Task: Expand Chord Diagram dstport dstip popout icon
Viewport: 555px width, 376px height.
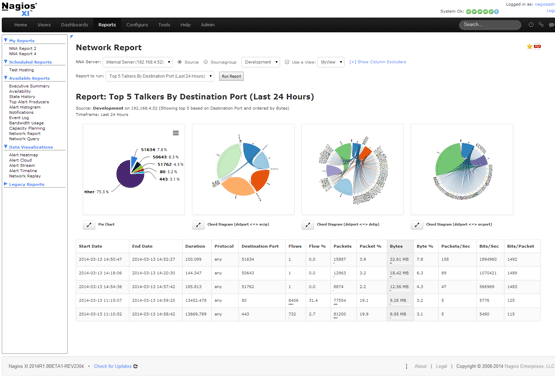Action: click(x=308, y=224)
